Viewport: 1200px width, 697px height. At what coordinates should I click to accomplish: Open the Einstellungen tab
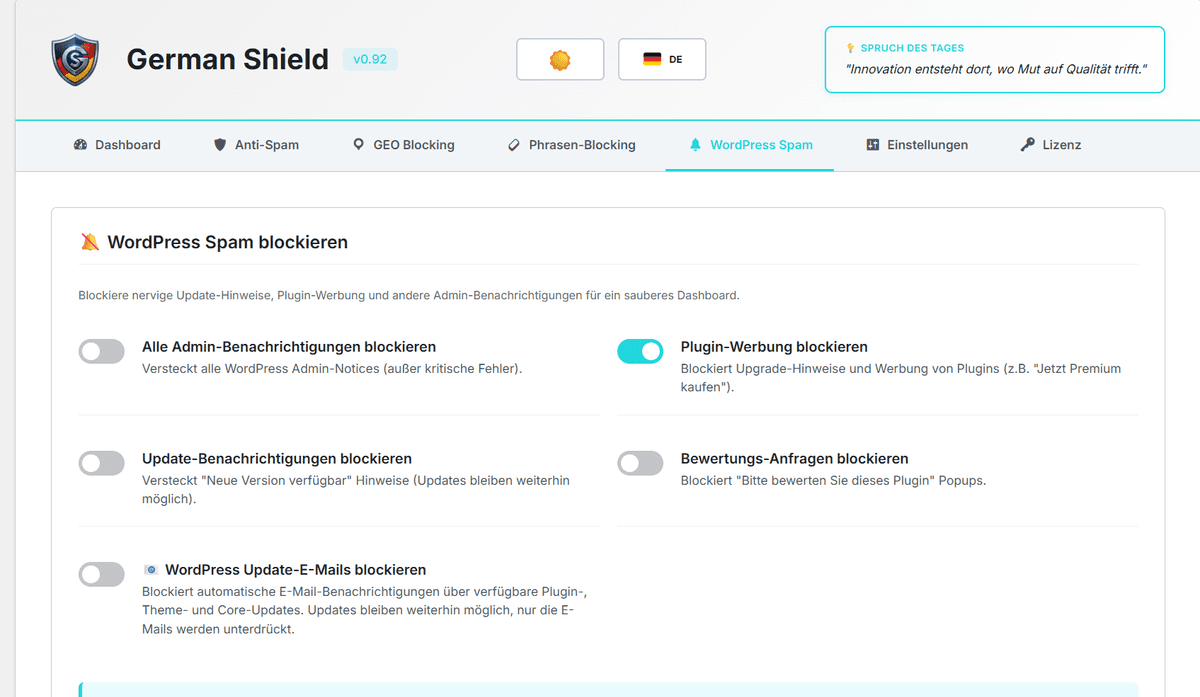tap(917, 144)
